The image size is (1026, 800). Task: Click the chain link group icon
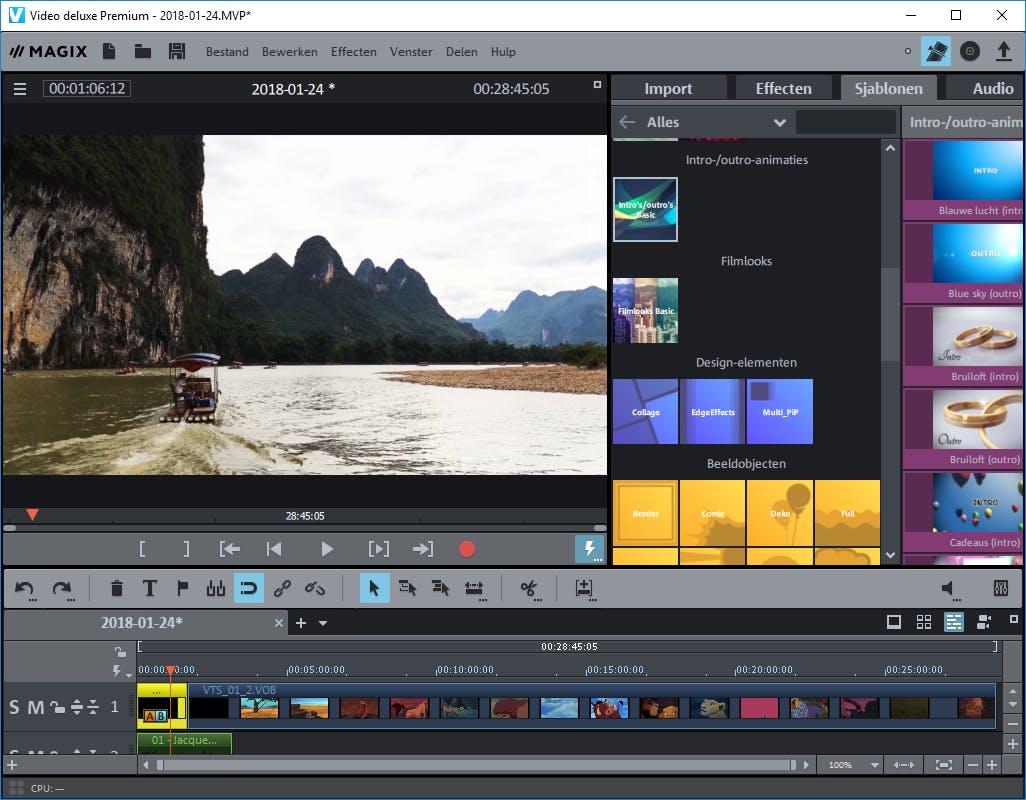[x=282, y=588]
